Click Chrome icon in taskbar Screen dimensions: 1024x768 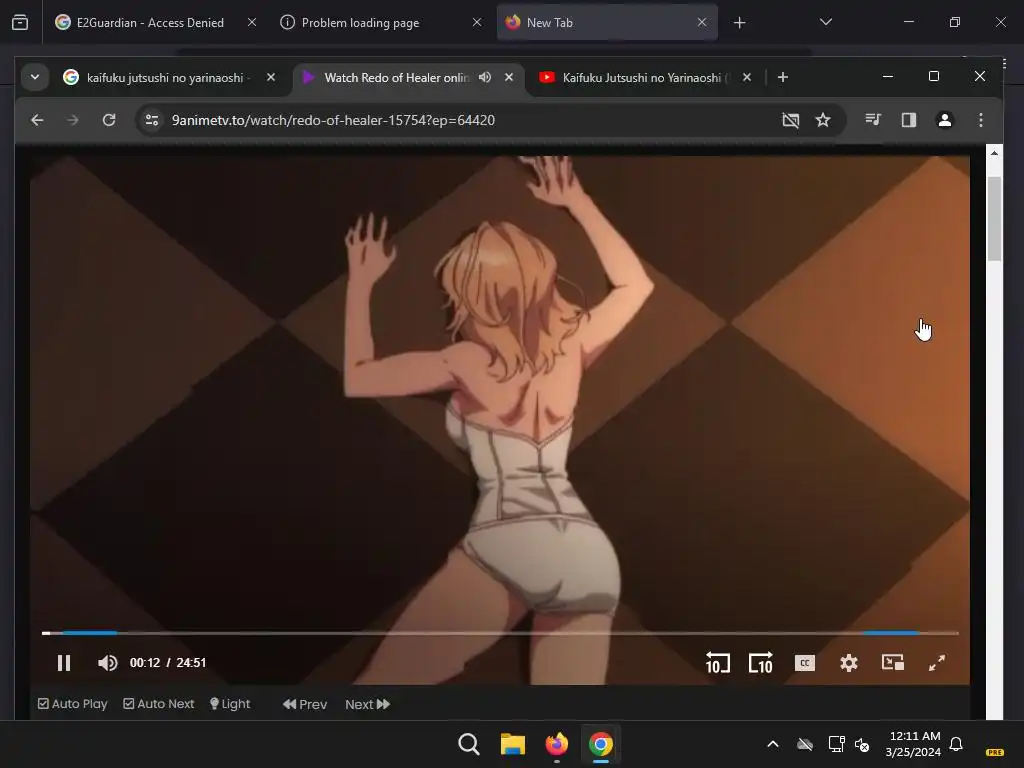pos(601,744)
